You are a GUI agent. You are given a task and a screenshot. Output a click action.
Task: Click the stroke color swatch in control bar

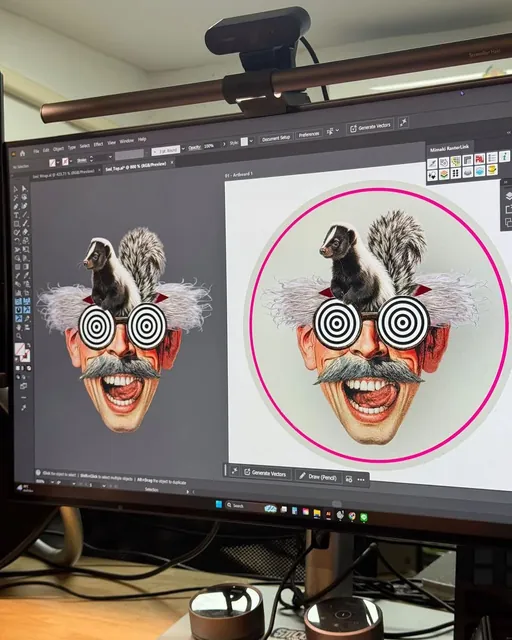[x=65, y=162]
